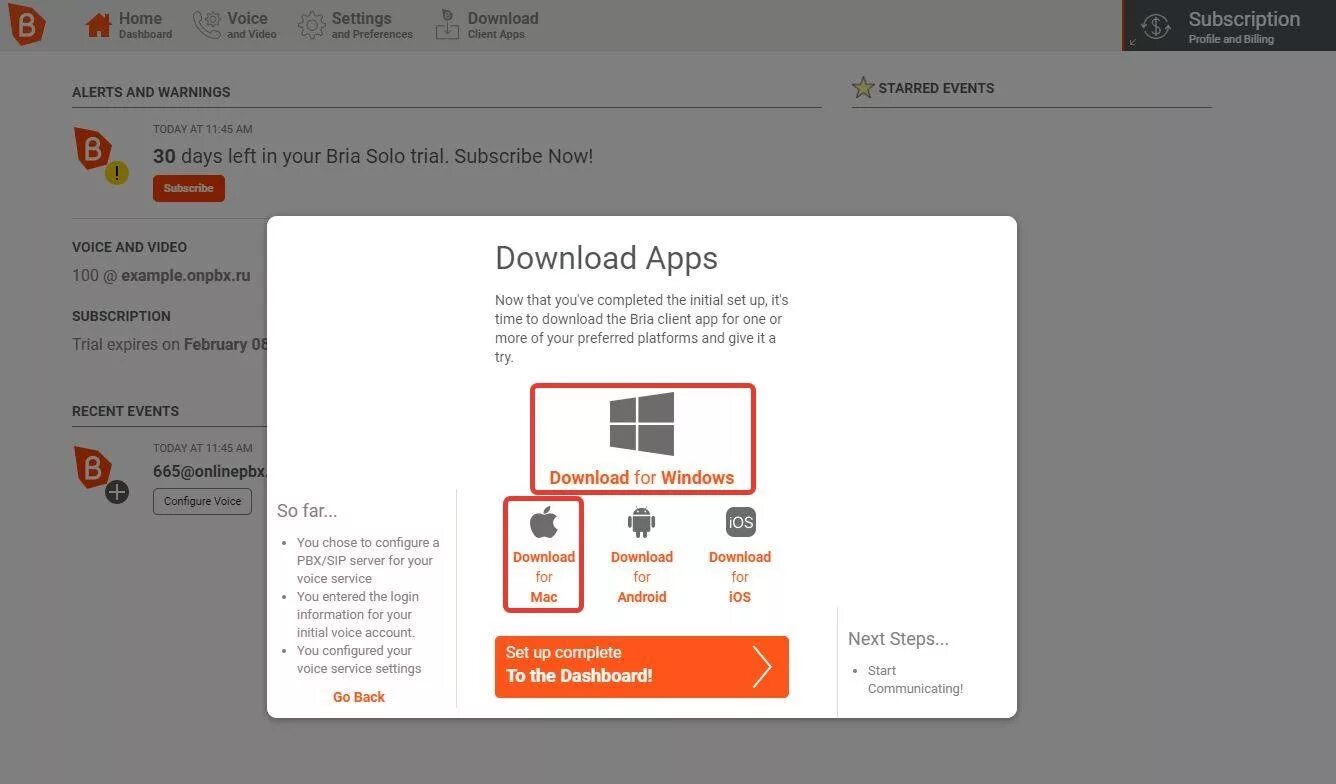This screenshot has height=784, width=1336.
Task: Open Settings and Preferences menu
Action: pyautogui.click(x=355, y=25)
